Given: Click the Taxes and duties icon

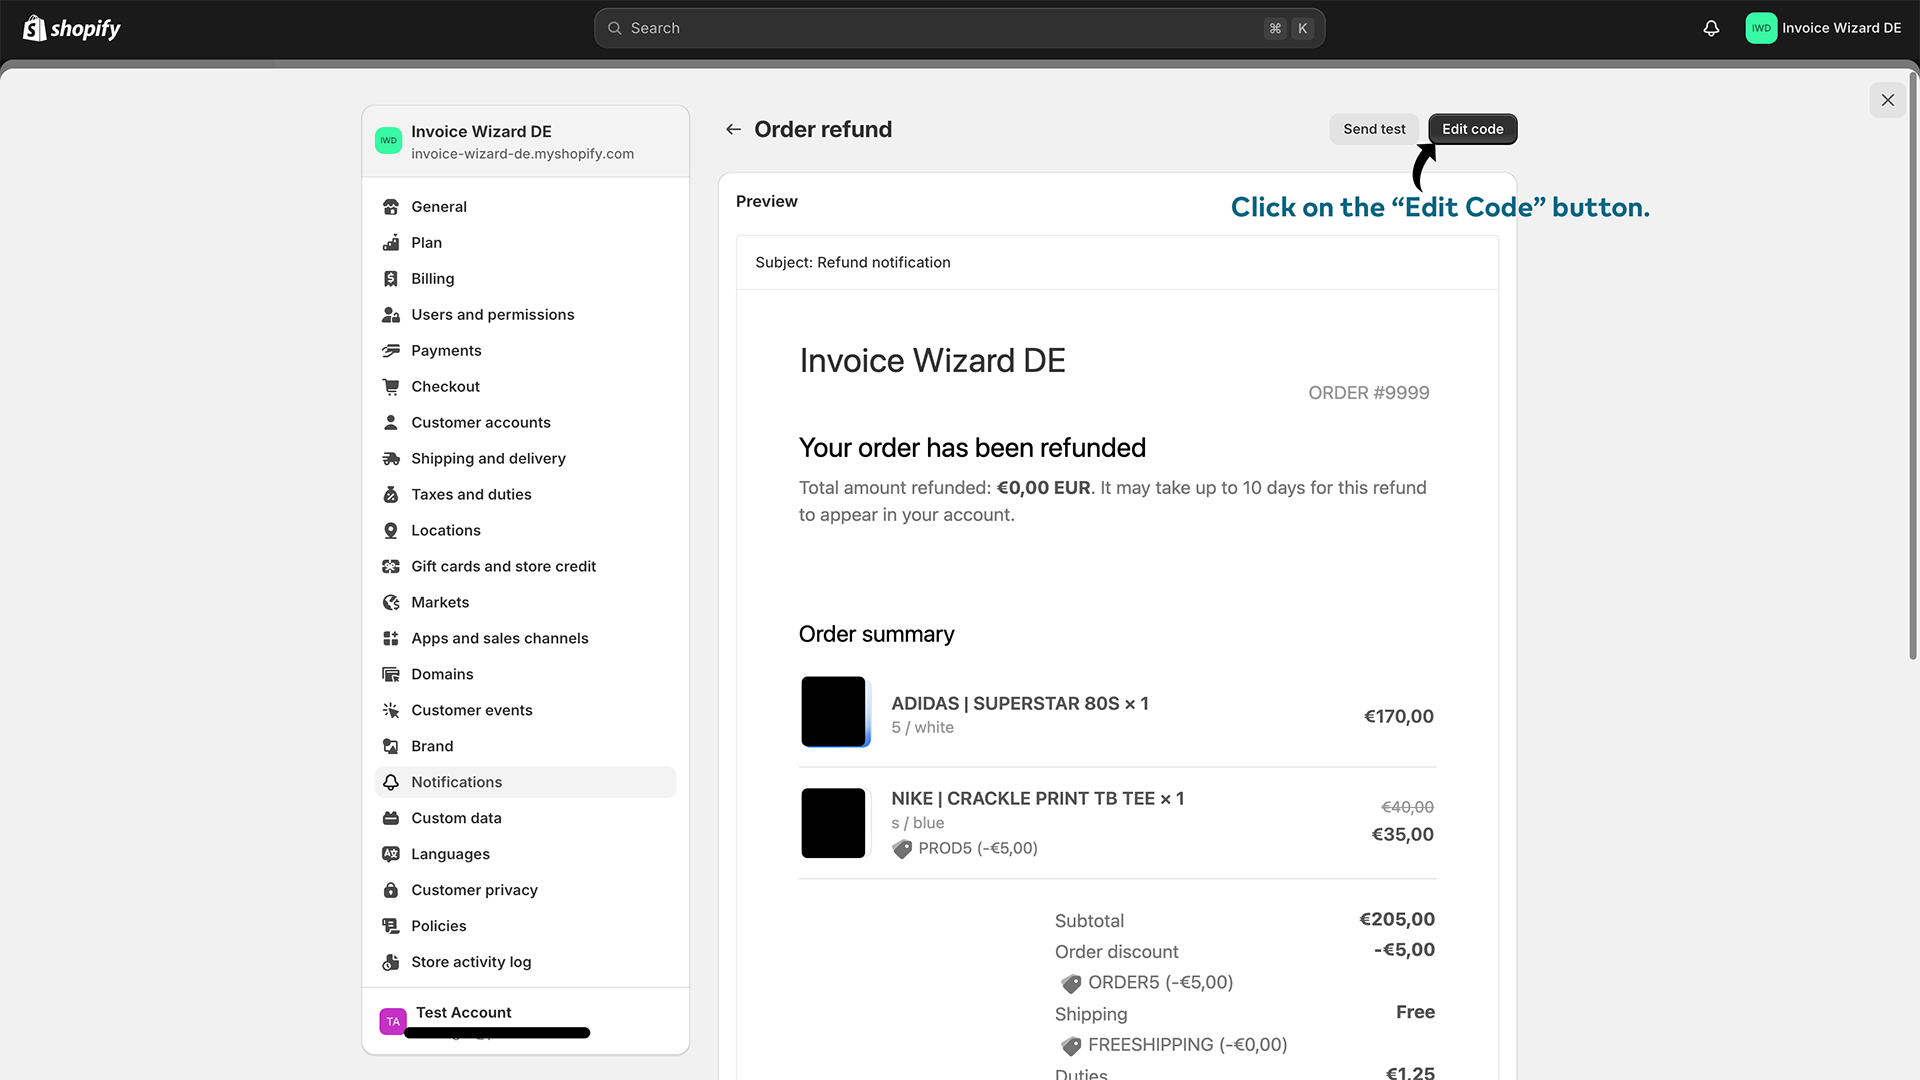Looking at the screenshot, I should [391, 495].
